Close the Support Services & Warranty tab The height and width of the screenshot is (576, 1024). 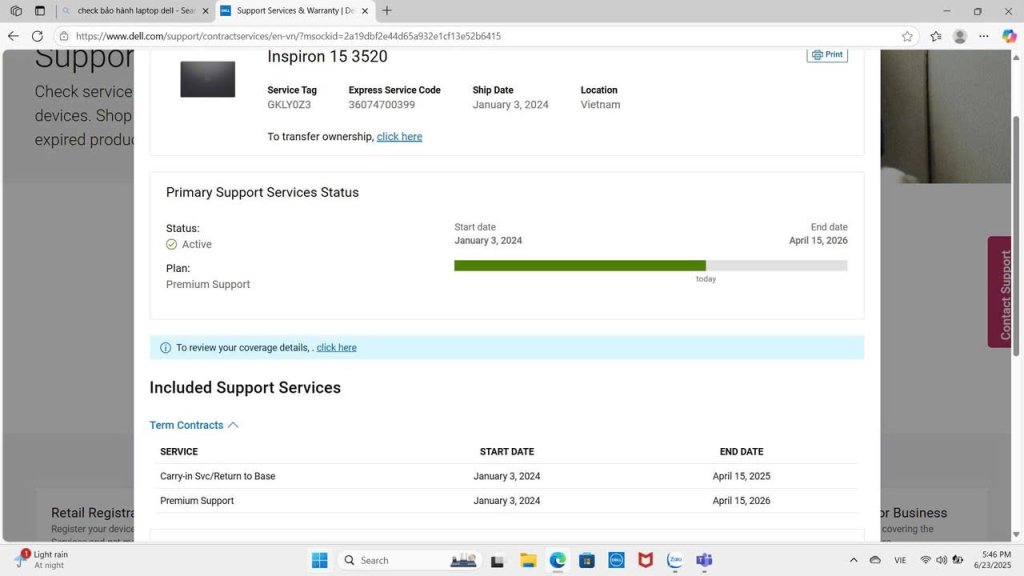(365, 10)
